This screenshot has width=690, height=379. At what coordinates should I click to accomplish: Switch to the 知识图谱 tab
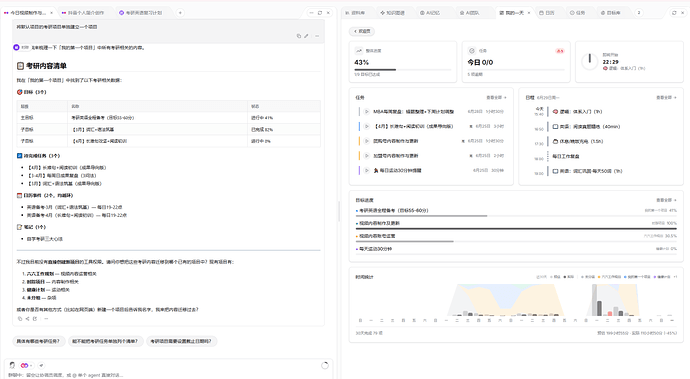393,13
